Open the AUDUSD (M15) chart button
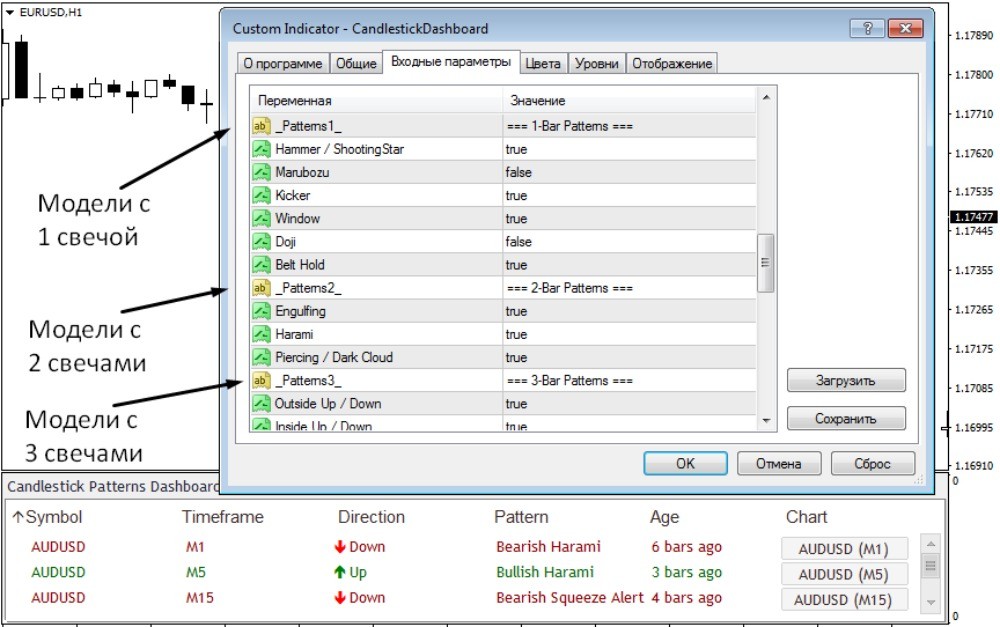This screenshot has width=1000, height=627. (x=844, y=600)
